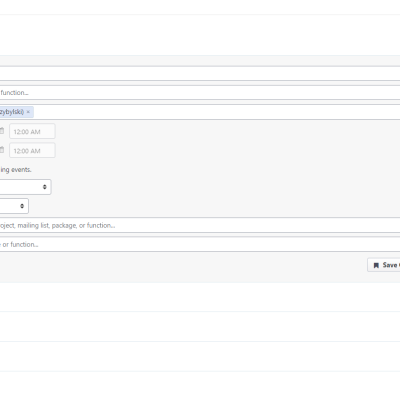Focus the blank text field at the form top

click(x=200, y=74)
